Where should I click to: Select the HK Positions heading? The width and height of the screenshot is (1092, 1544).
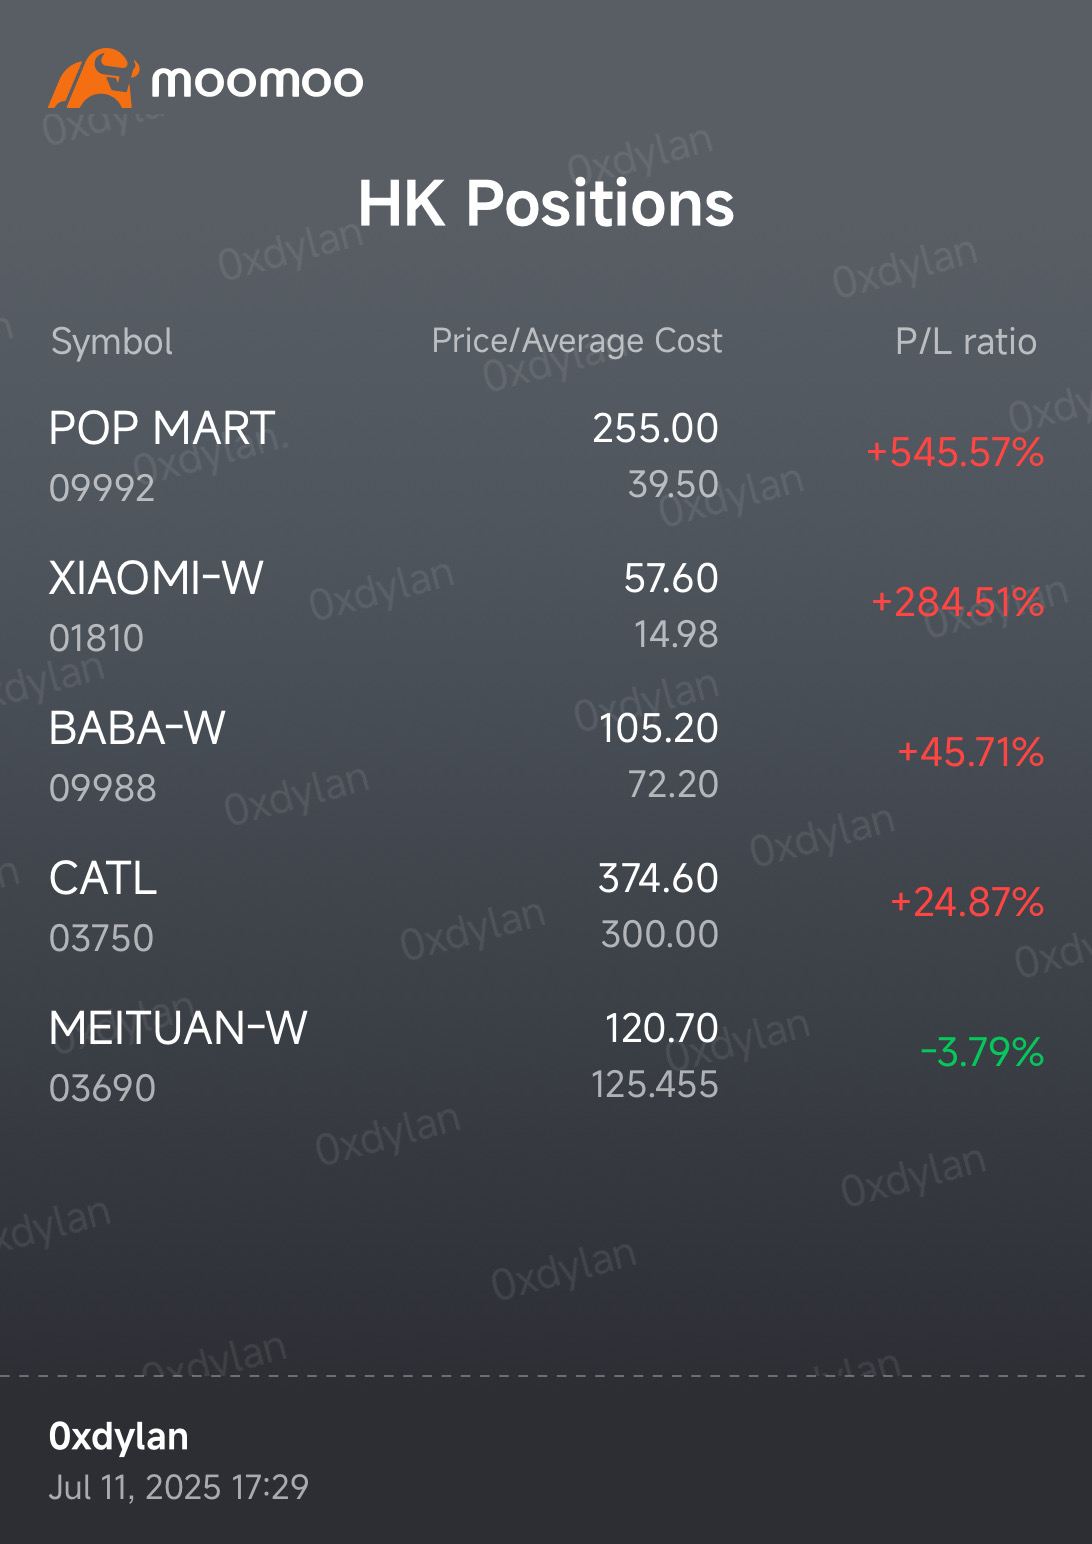546,203
